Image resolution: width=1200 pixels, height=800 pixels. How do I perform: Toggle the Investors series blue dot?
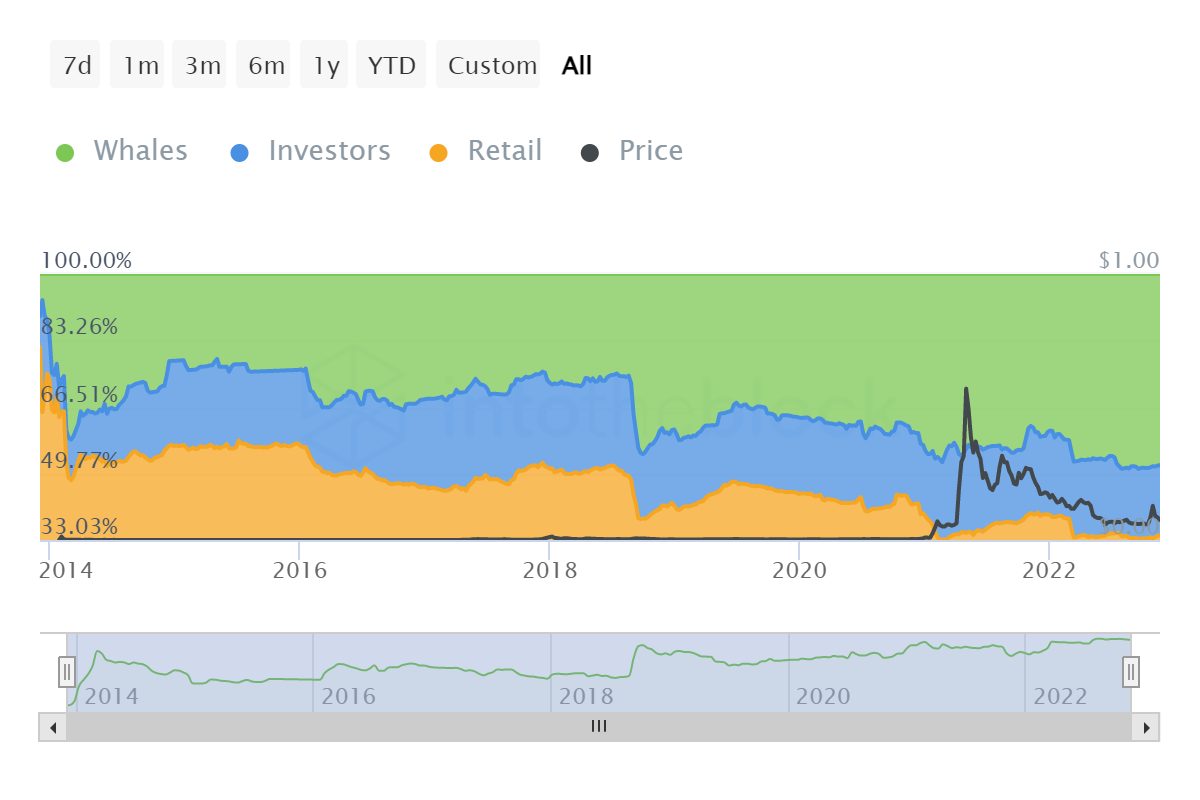pyautogui.click(x=240, y=152)
